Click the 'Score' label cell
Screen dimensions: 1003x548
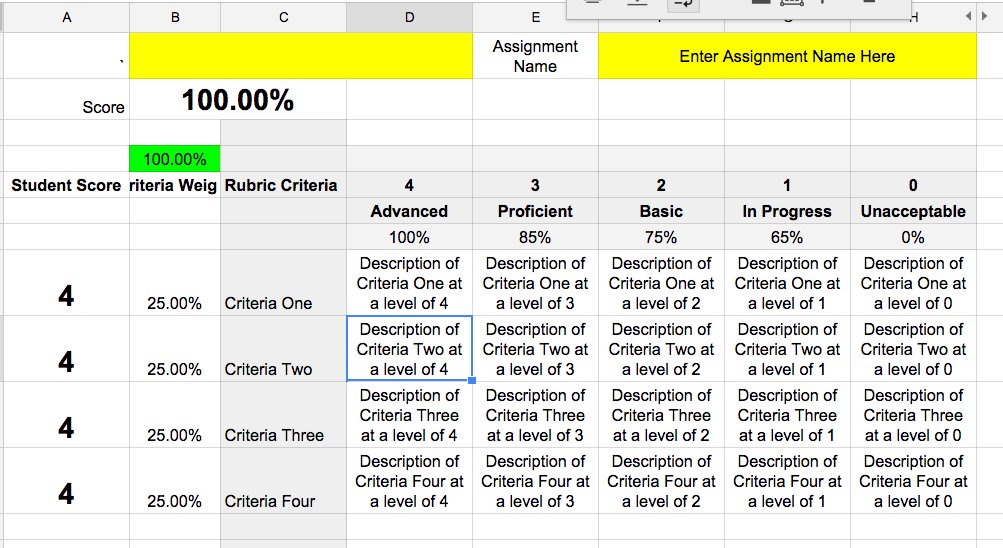67,100
